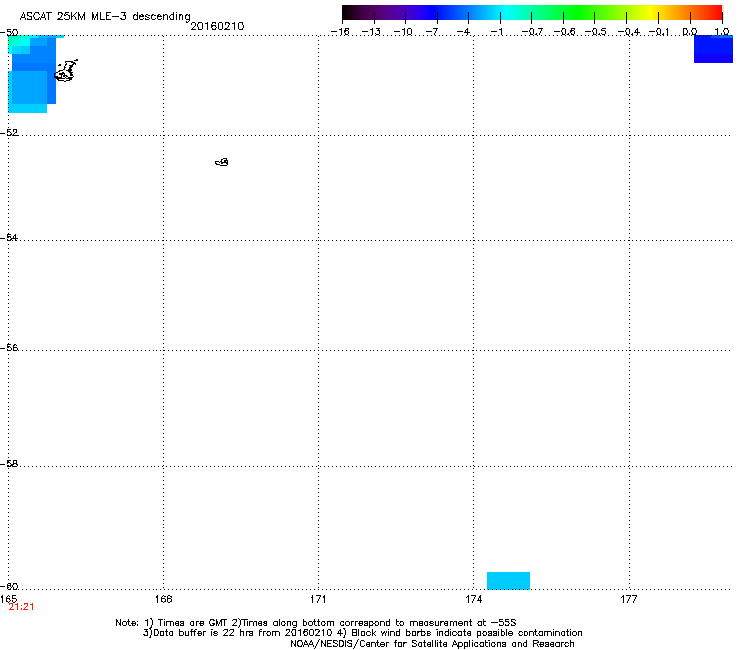Click the '-1' color scale label
740x650 pixels.
(x=496, y=32)
